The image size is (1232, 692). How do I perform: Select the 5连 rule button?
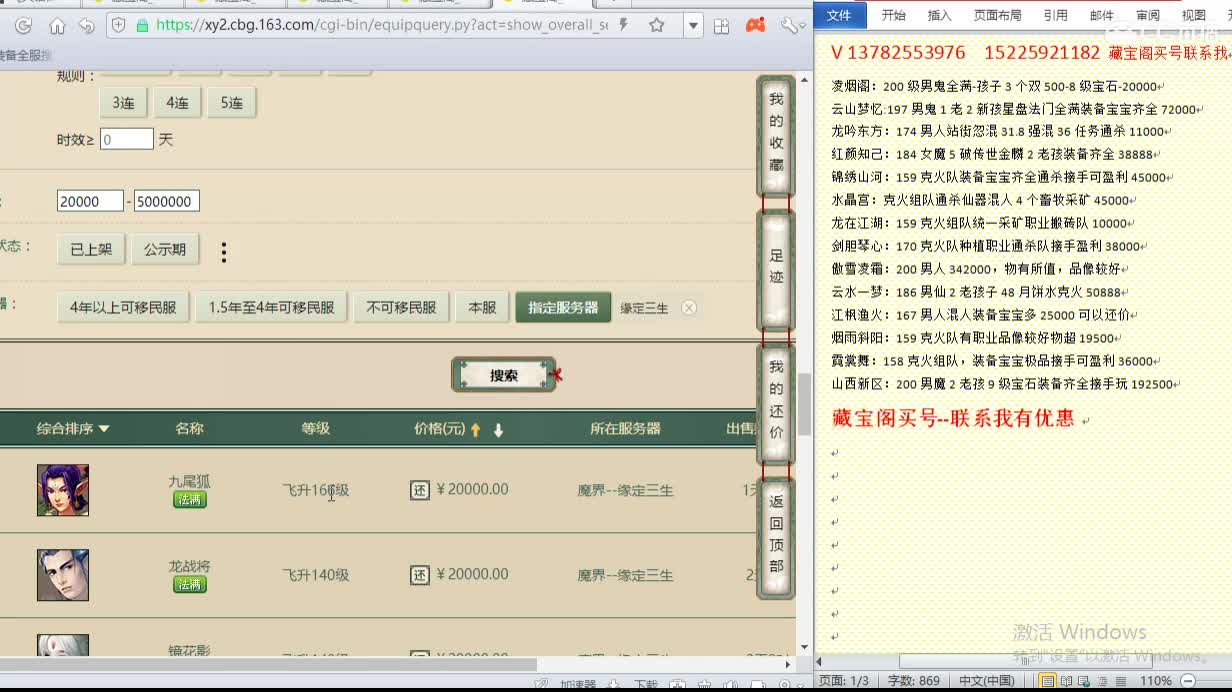pyautogui.click(x=231, y=103)
